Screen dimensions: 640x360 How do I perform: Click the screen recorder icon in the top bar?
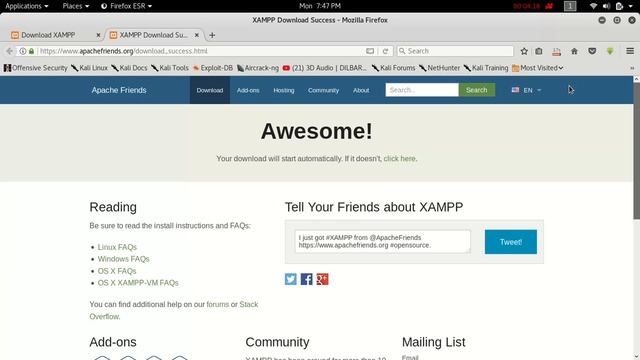[549, 6]
